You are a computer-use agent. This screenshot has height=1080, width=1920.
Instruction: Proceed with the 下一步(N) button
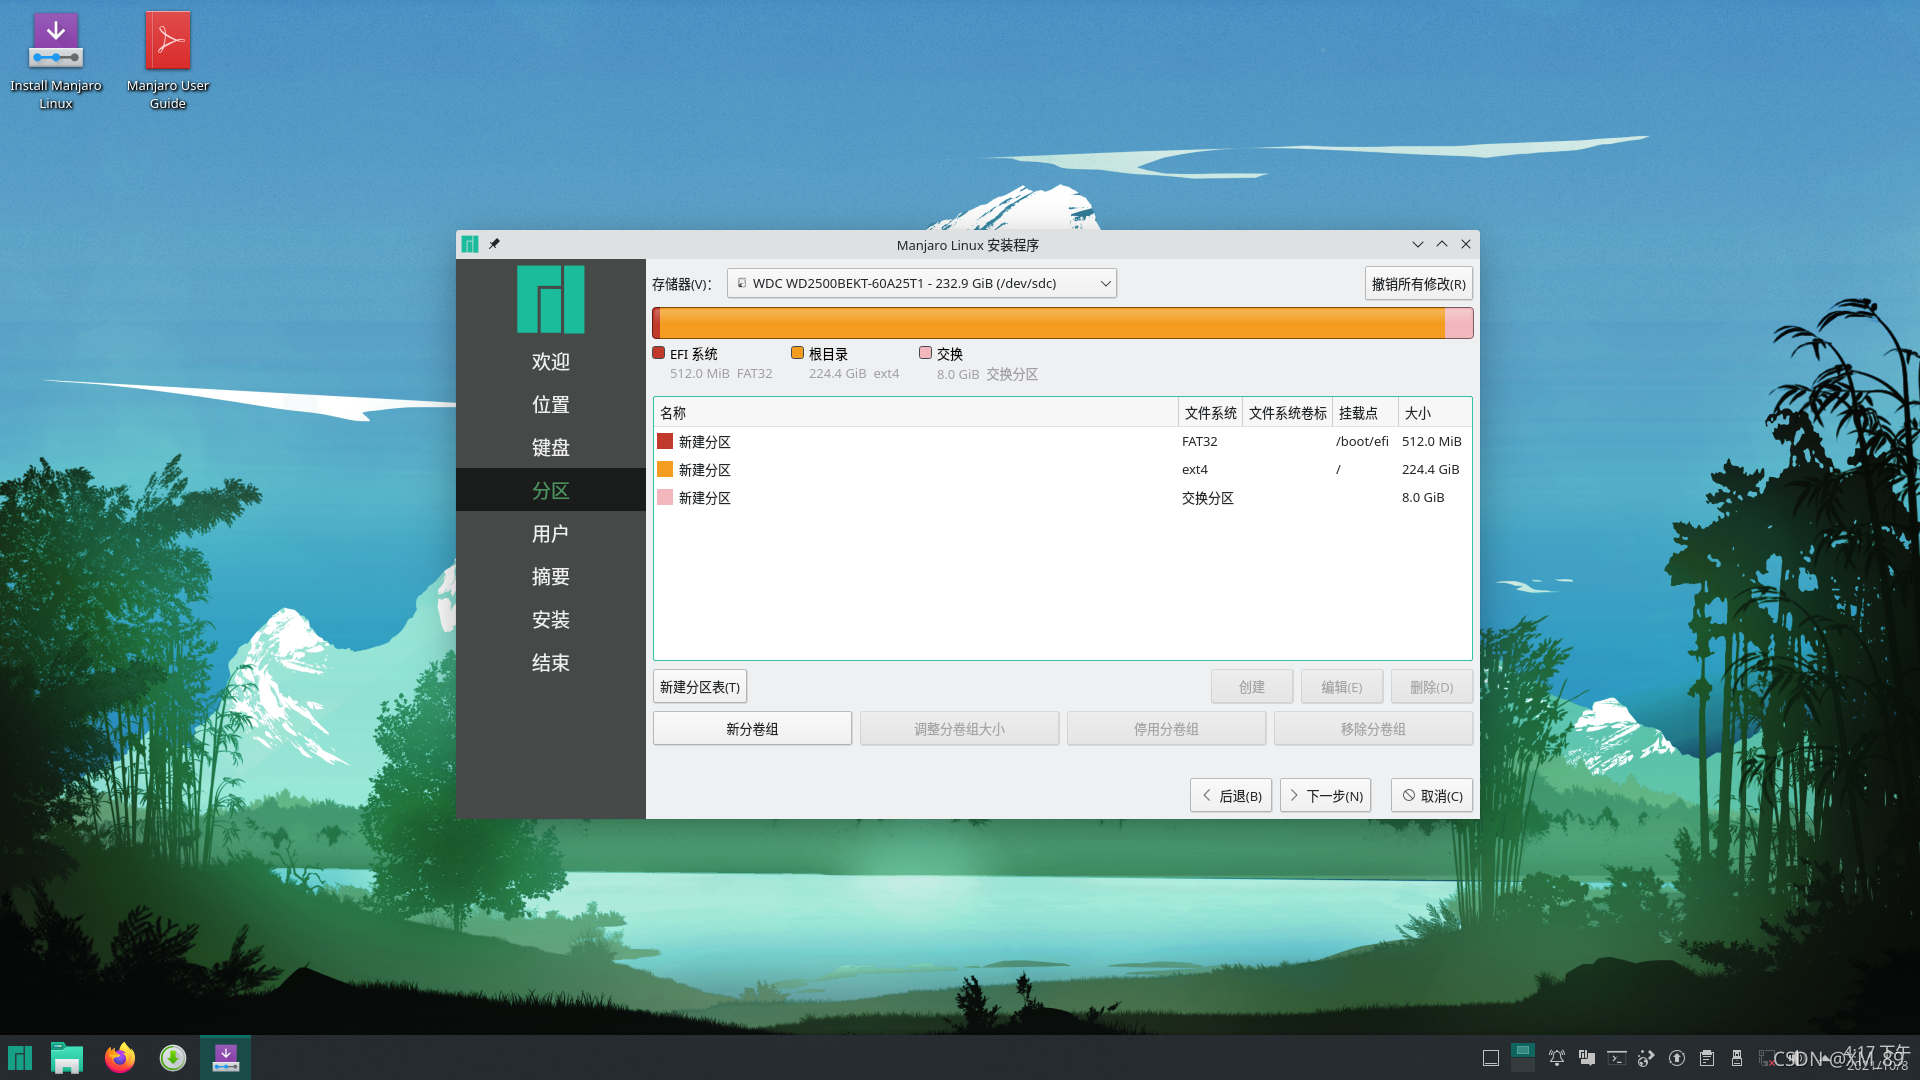pyautogui.click(x=1325, y=796)
